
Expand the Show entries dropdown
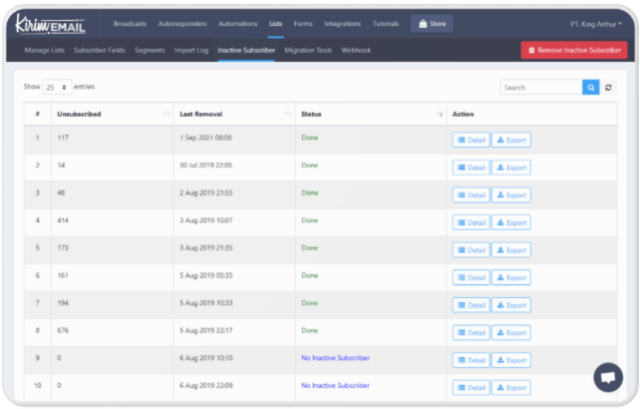58,88
